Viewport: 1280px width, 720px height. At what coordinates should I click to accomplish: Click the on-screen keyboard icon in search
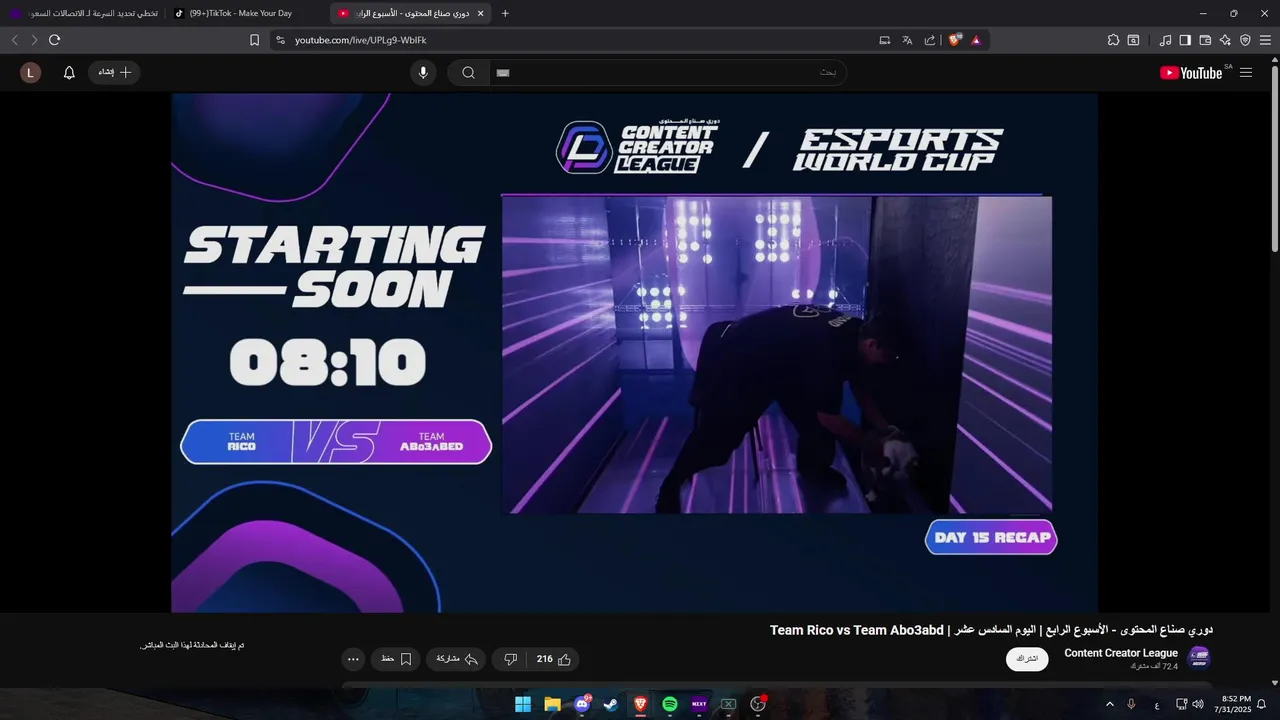coord(503,72)
